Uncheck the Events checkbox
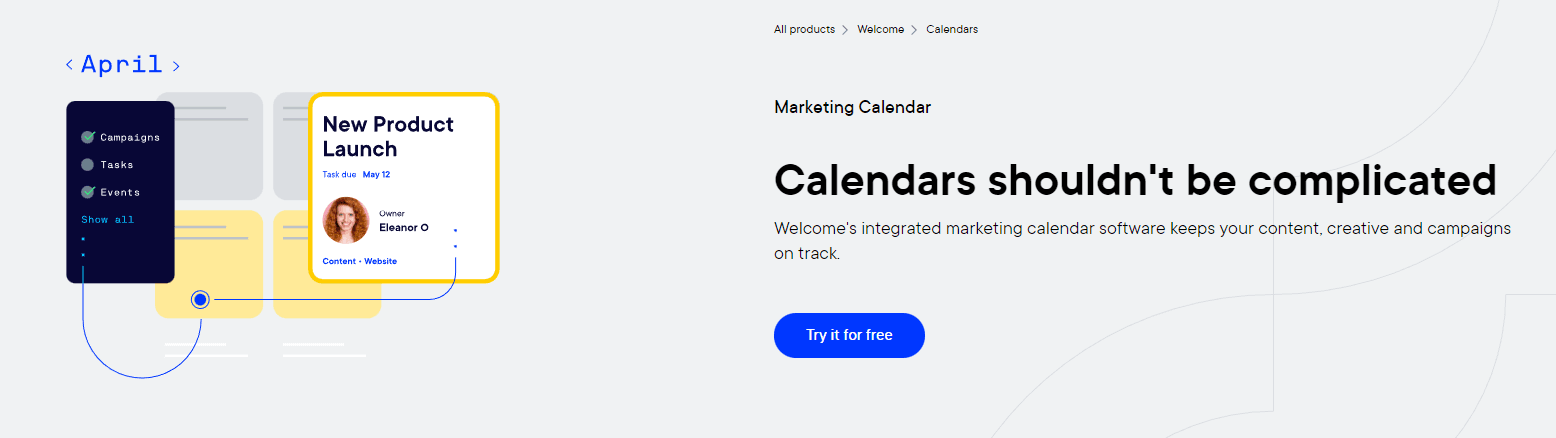 pos(88,192)
